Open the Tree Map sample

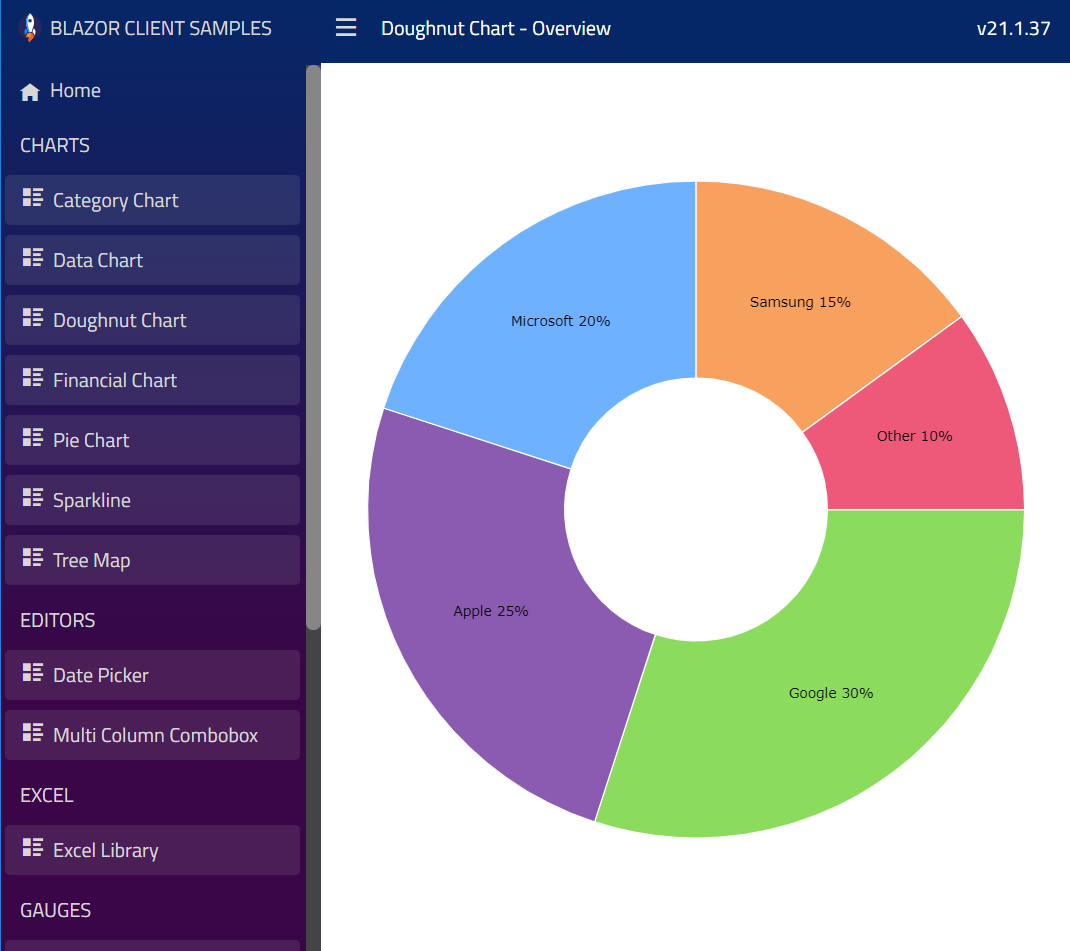click(x=152, y=560)
